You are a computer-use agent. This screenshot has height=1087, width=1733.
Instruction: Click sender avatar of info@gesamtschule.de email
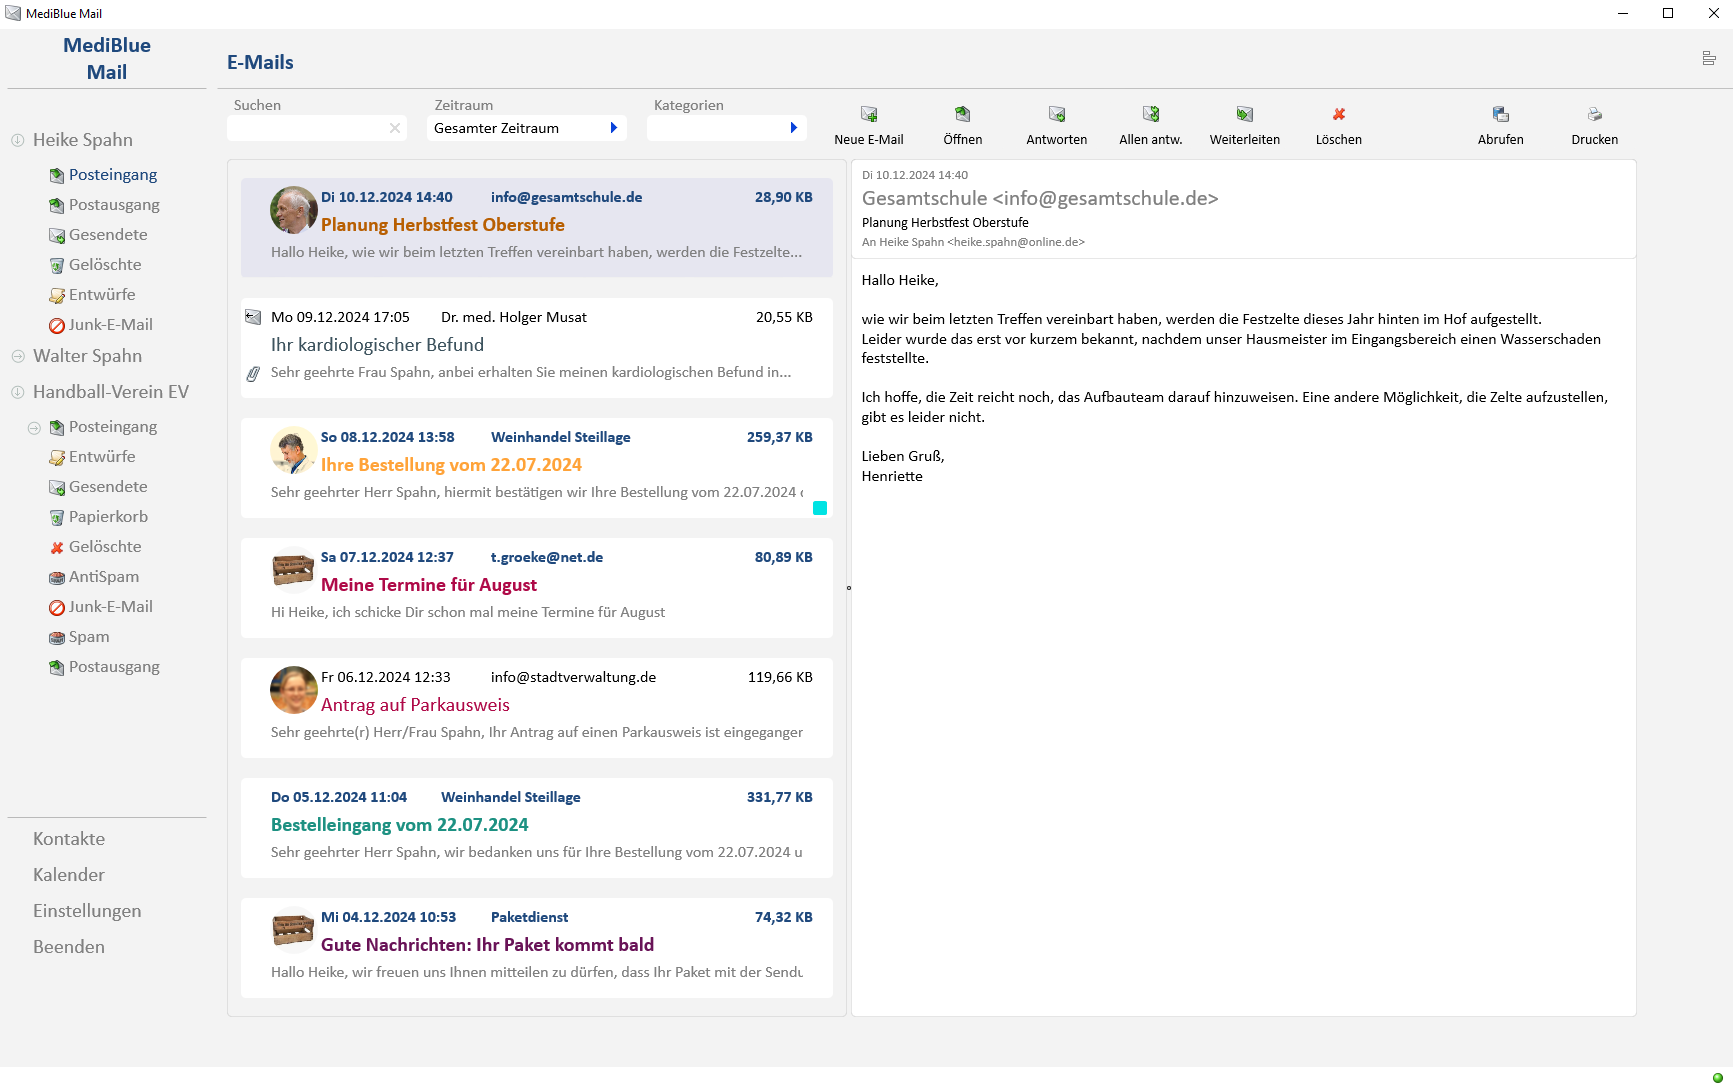[294, 210]
